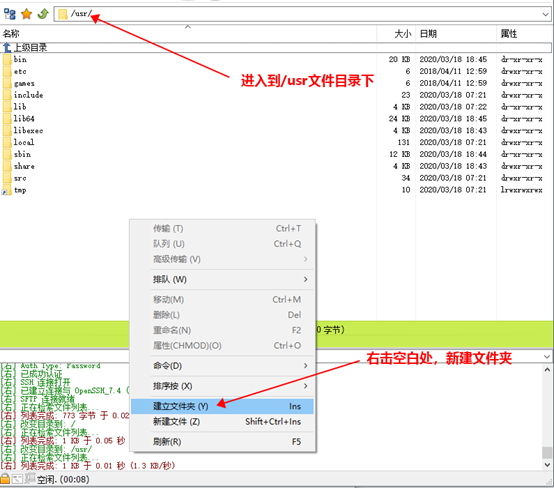Select the lib folder icon
Image resolution: width=554 pixels, height=488 pixels.
point(7,107)
